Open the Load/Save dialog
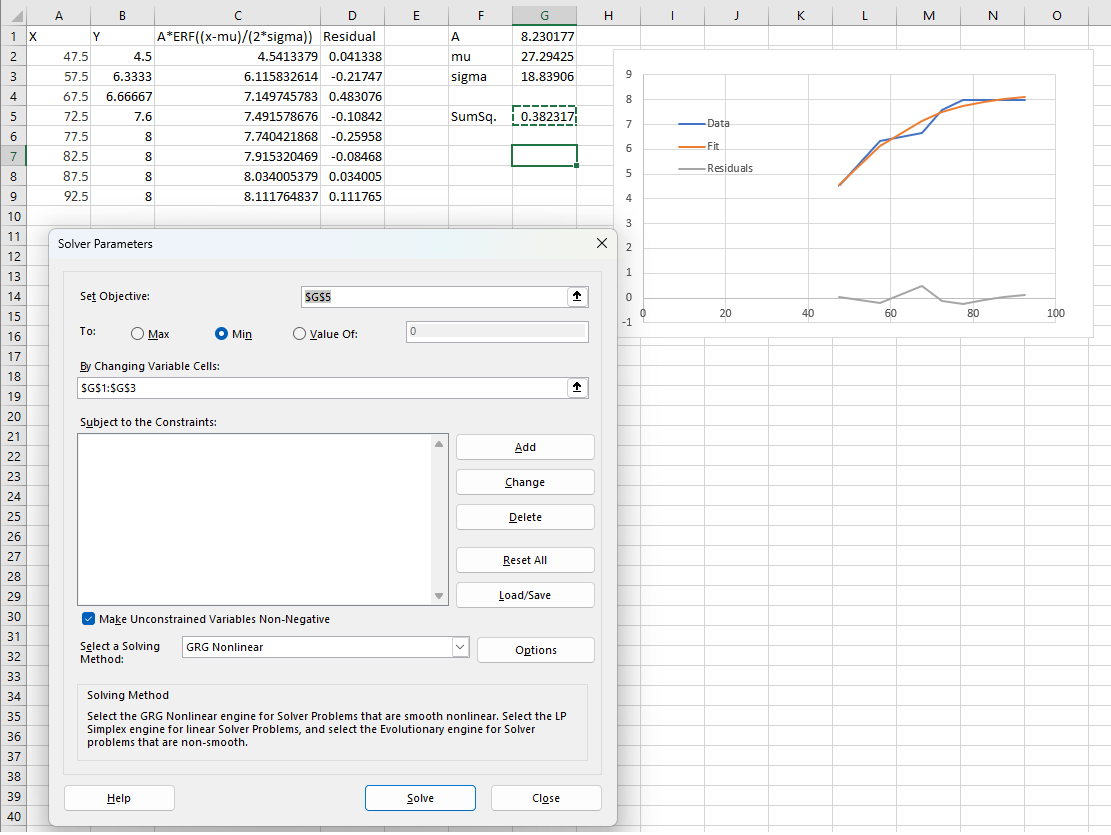Screen dimensions: 1111x835 point(524,595)
